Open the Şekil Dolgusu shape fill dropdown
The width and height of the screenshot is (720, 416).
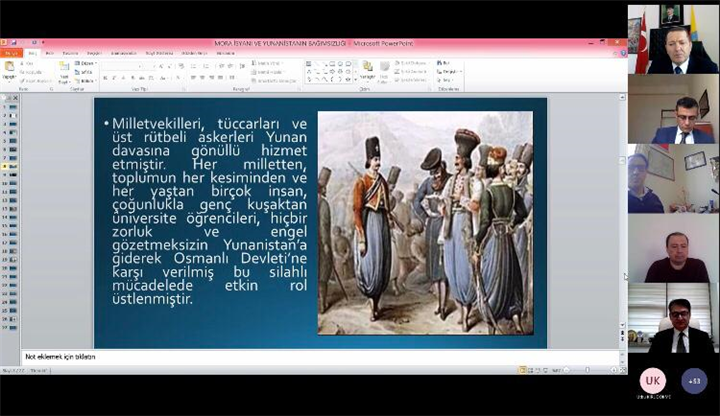point(411,63)
